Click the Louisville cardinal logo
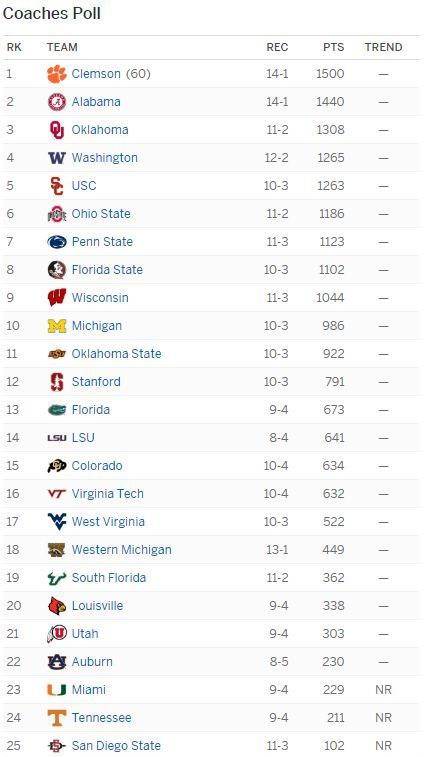 pos(57,606)
